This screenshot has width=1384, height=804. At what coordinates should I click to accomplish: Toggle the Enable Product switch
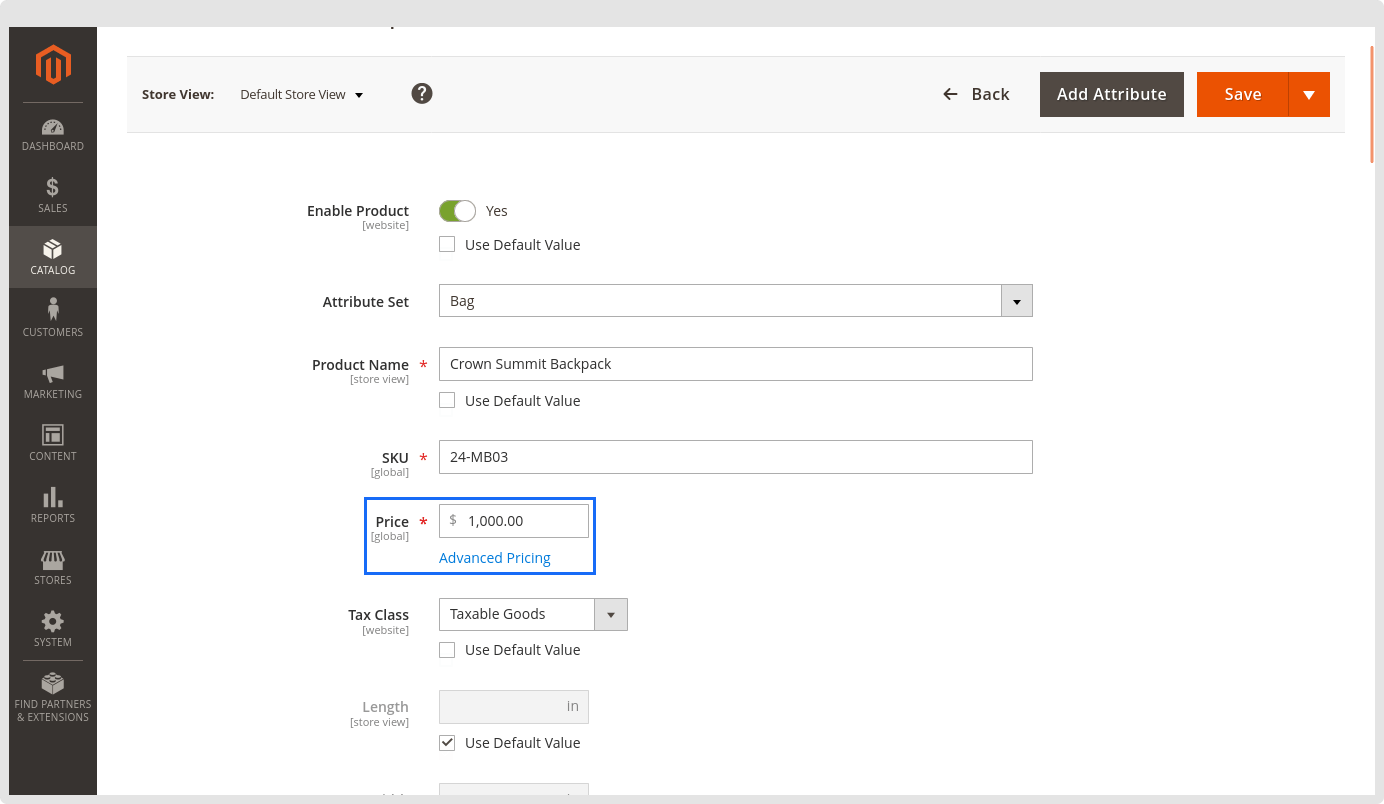click(x=457, y=211)
